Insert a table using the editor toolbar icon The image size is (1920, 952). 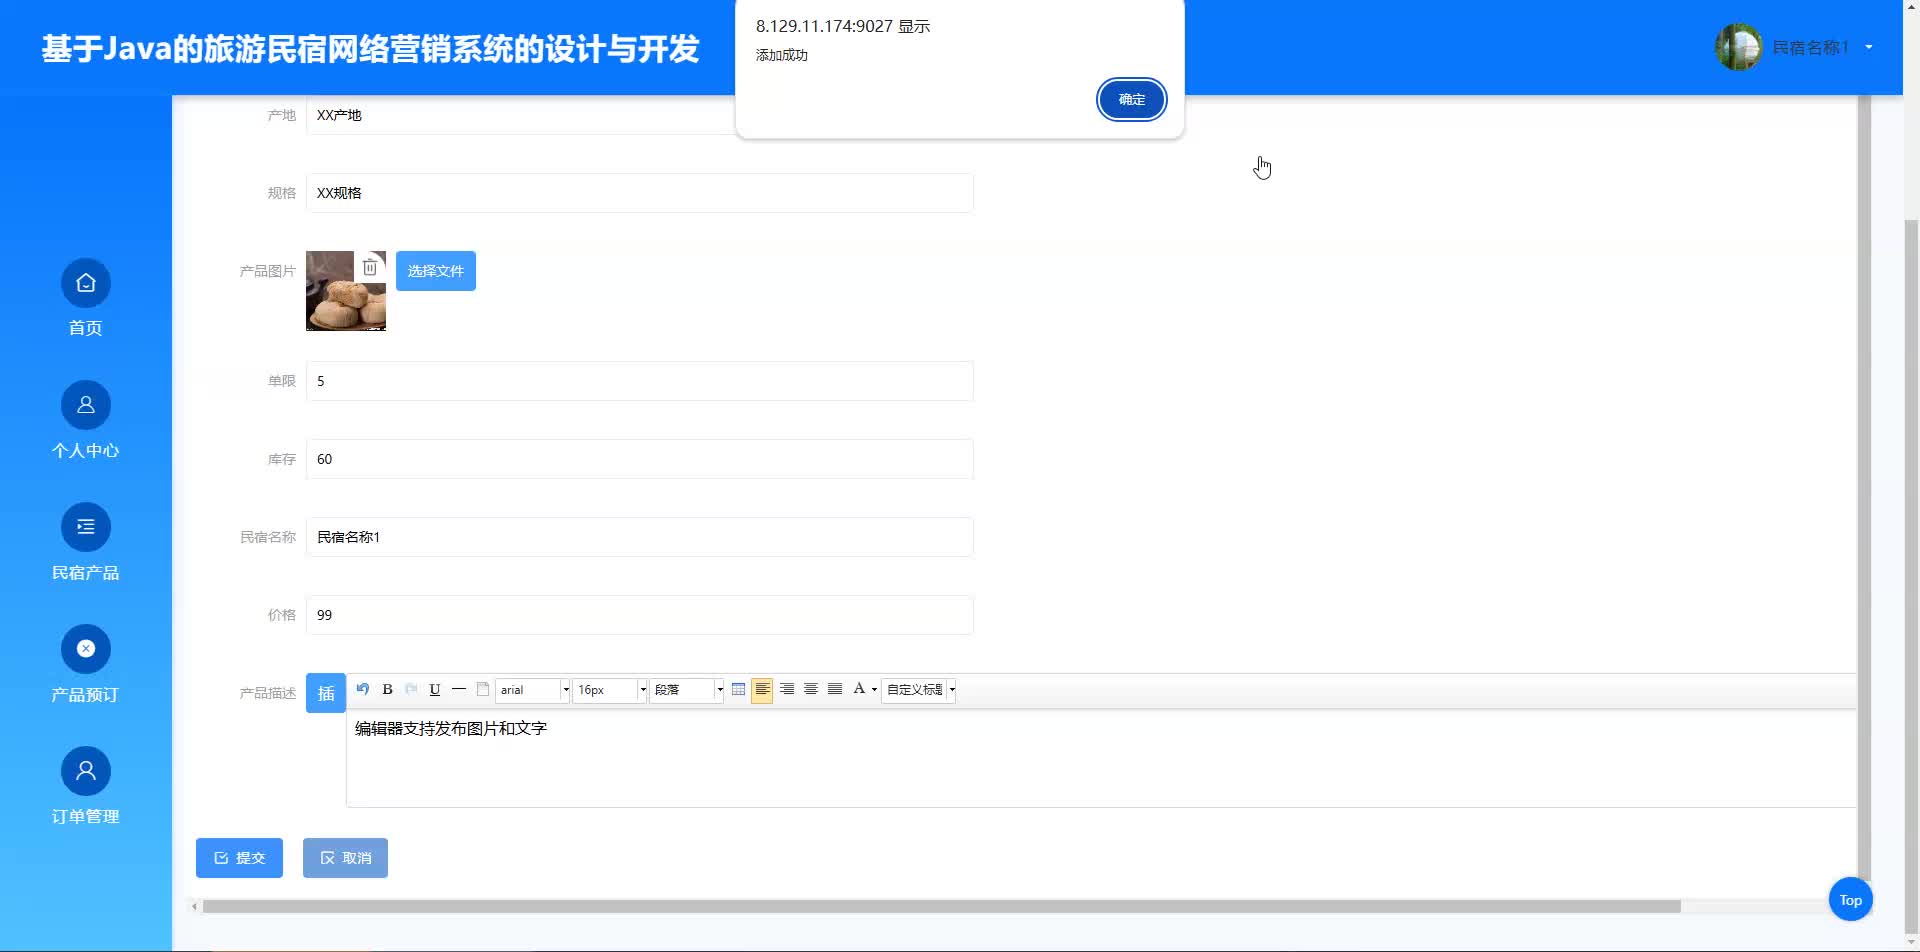pyautogui.click(x=738, y=689)
